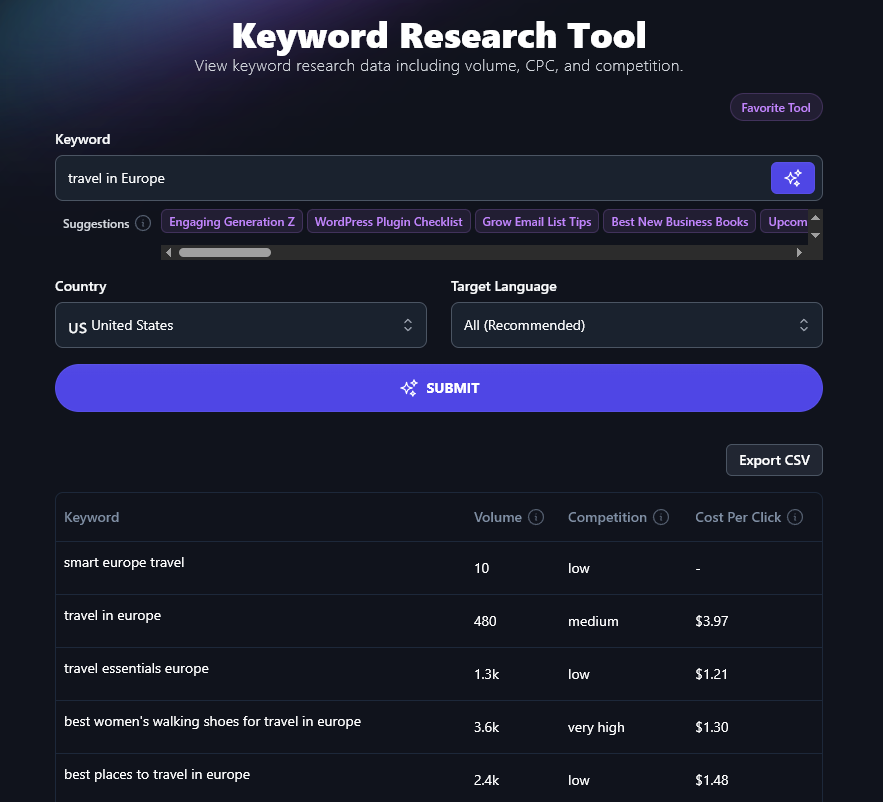Click the Best New Business Books suggestion
This screenshot has width=883, height=802.
pos(679,221)
